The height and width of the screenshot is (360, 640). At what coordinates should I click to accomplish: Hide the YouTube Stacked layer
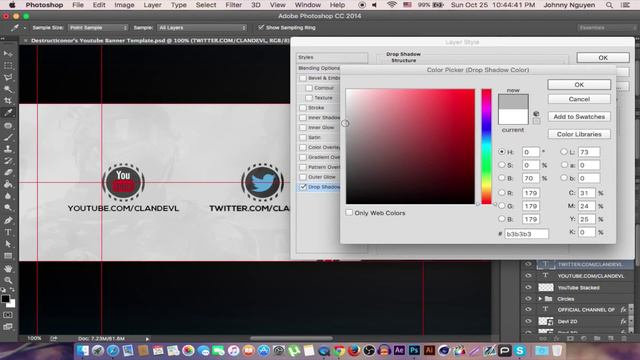[528, 287]
